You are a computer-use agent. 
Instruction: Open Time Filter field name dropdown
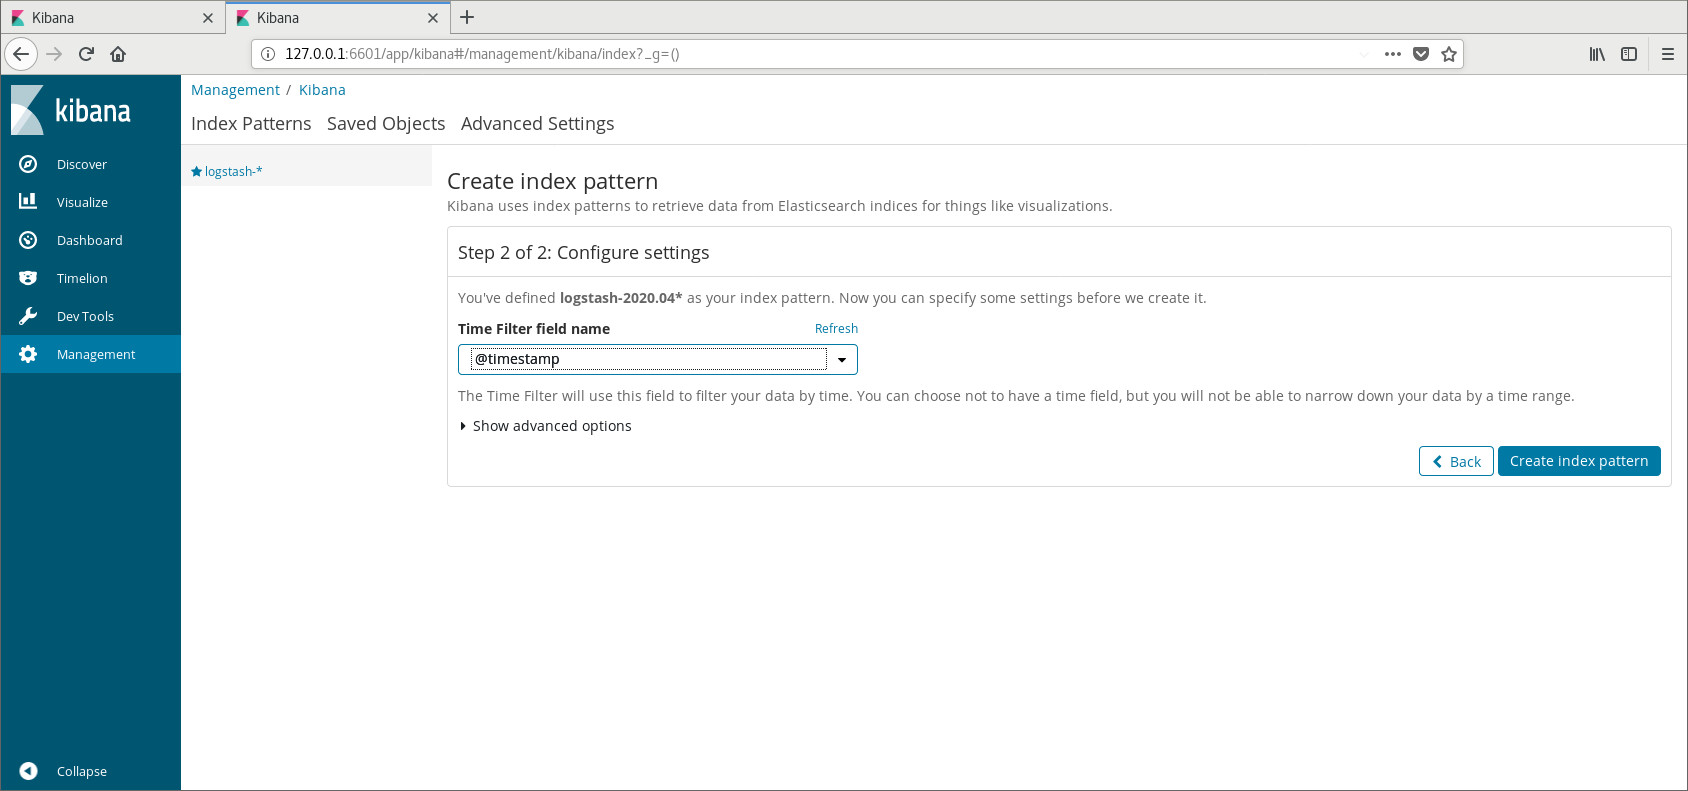pos(658,359)
